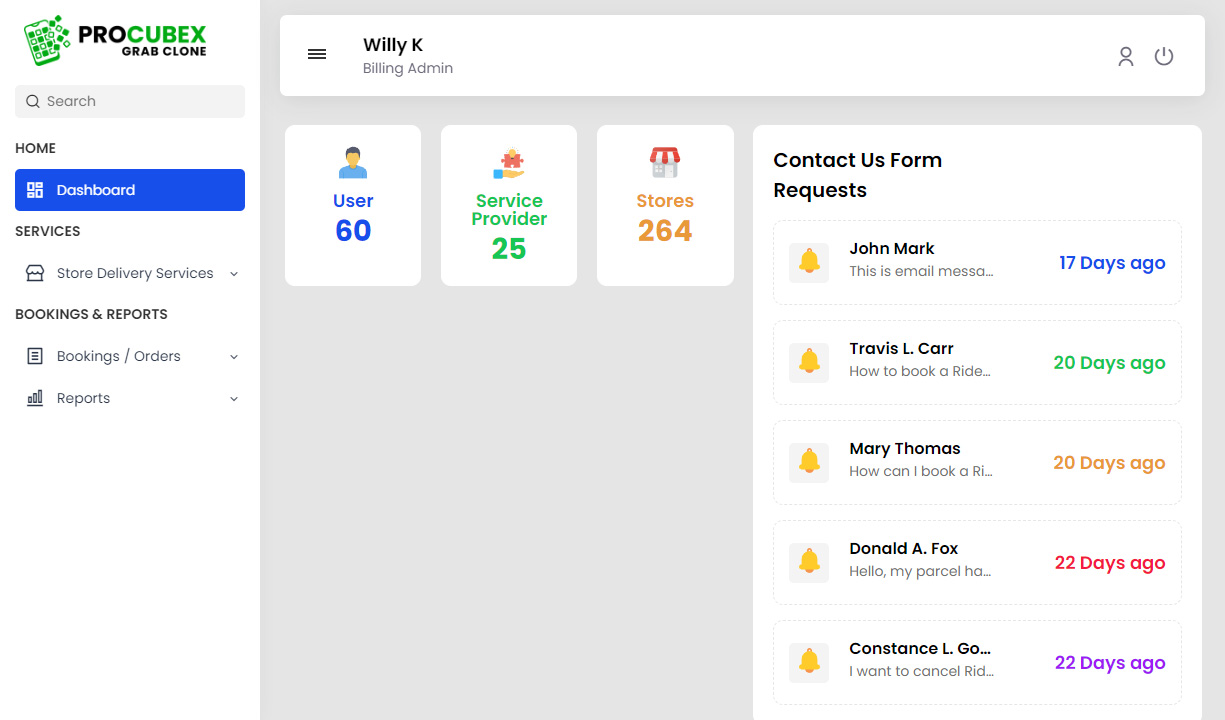Click the sidebar Search field
1225x720 pixels.
click(x=130, y=101)
